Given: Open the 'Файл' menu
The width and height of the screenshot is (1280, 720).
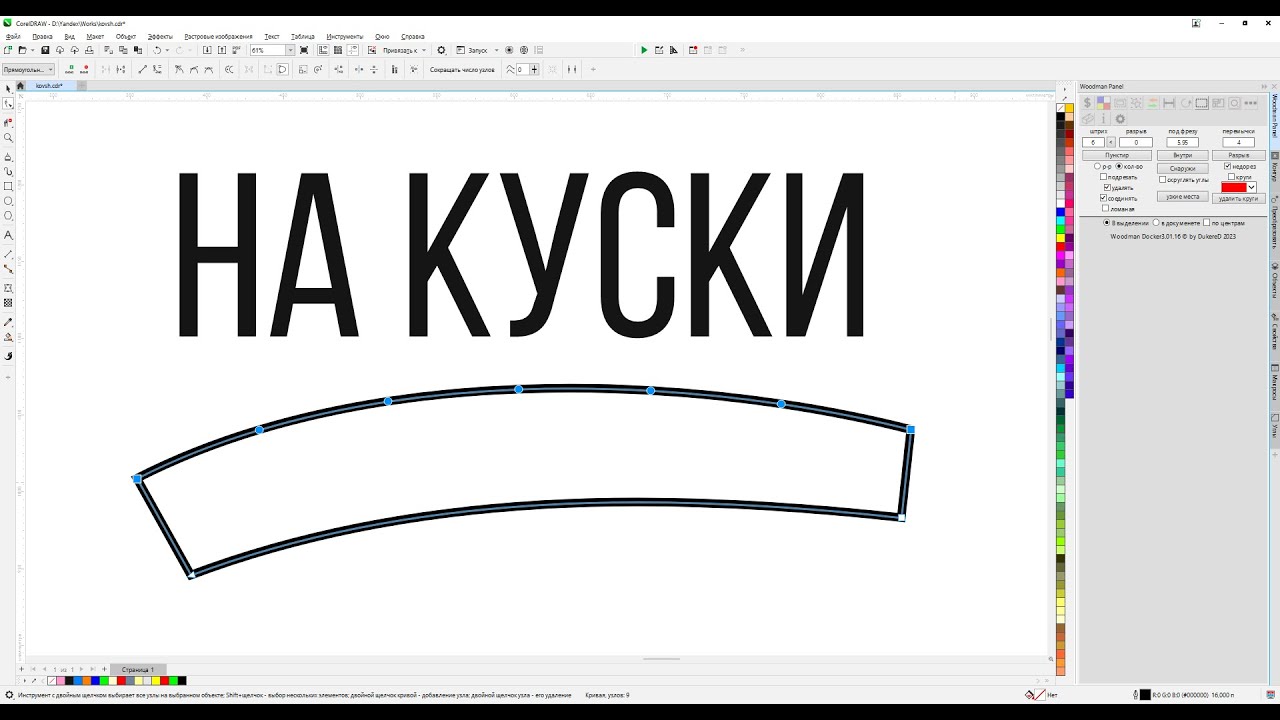Looking at the screenshot, I should pos(13,36).
